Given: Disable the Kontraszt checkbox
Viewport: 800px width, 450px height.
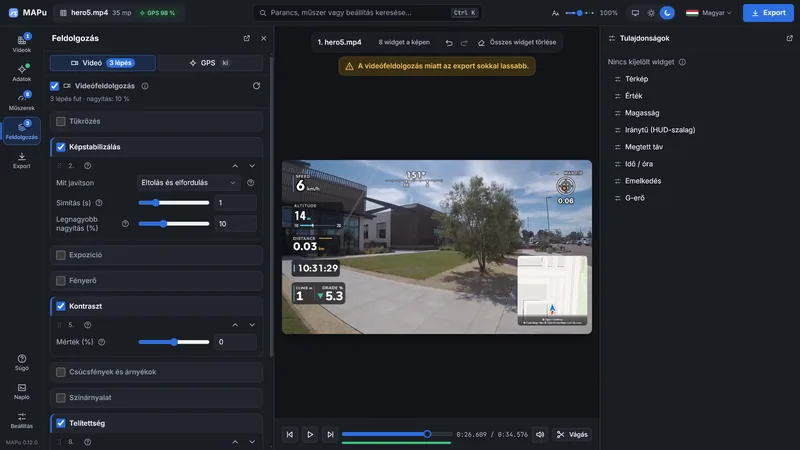Looking at the screenshot, I should point(61,306).
